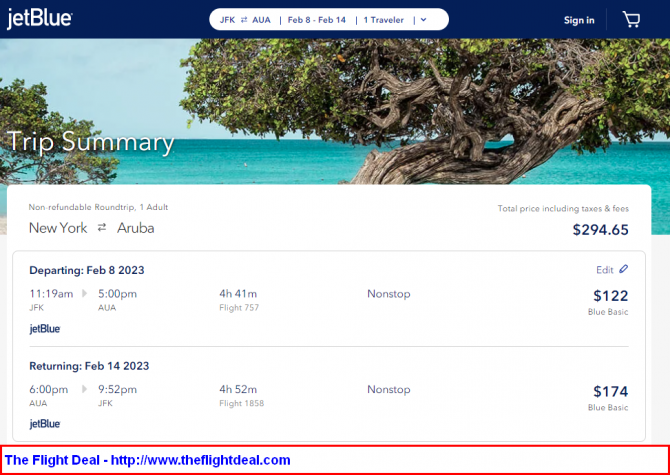Image resolution: width=670 pixels, height=475 pixels.
Task: Click the 4h 41m duration
Action: pos(238,294)
